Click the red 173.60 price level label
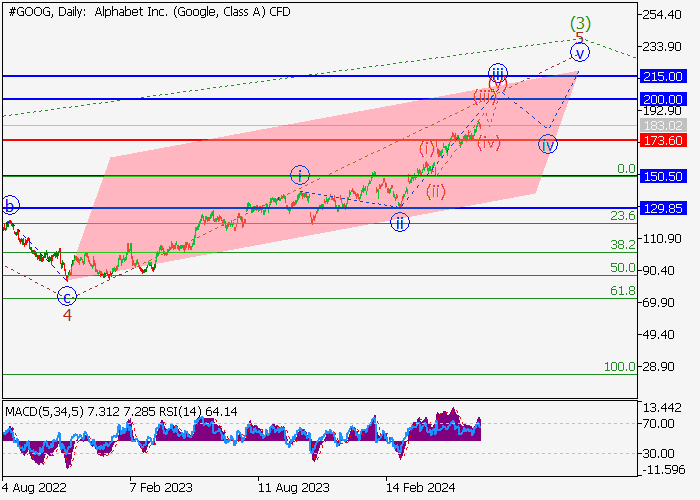The image size is (700, 500). (662, 141)
